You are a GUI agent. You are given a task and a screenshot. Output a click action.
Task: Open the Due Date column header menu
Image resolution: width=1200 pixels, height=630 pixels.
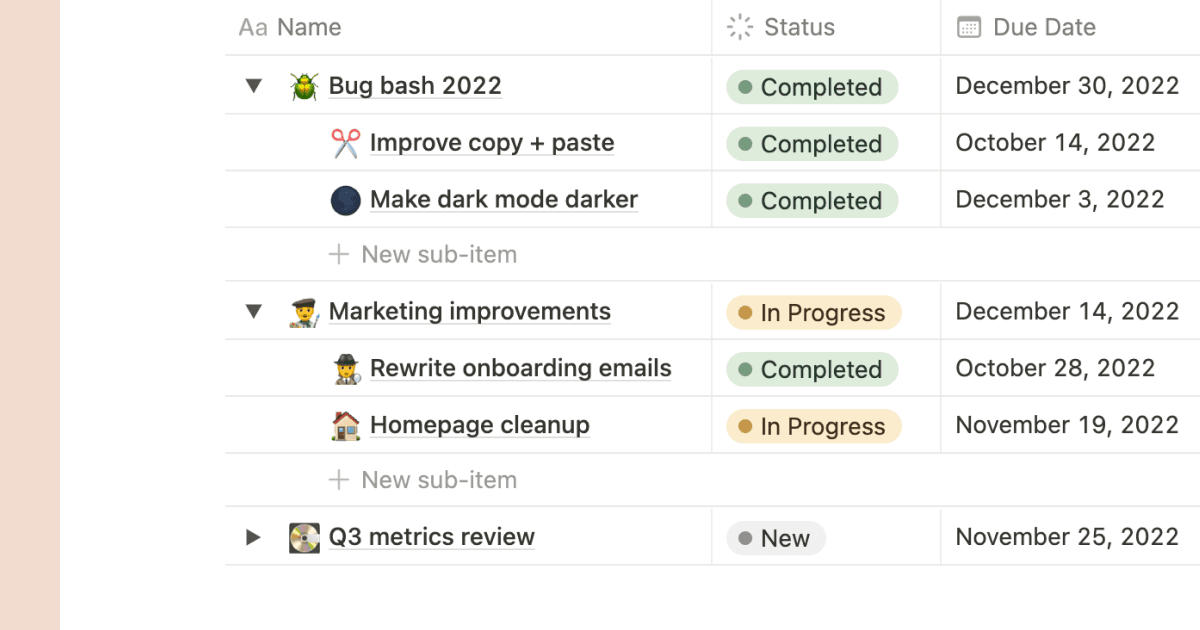pos(1040,27)
